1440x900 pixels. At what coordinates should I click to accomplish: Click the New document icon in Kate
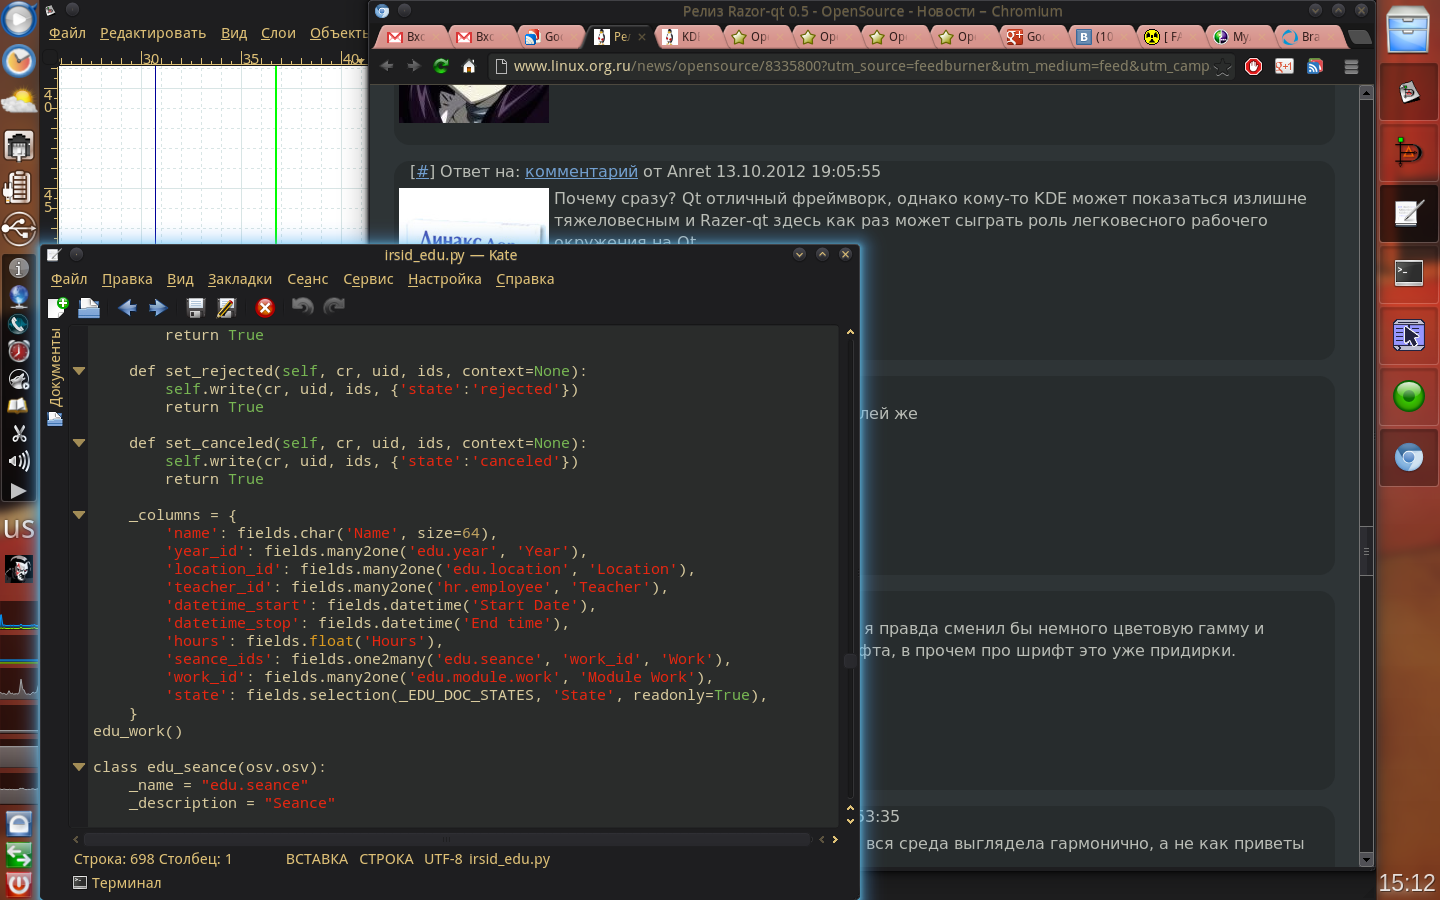tap(57, 307)
